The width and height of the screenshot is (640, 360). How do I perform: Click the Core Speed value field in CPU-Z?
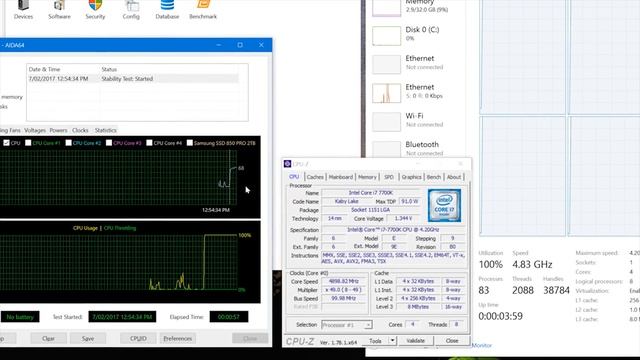344,281
